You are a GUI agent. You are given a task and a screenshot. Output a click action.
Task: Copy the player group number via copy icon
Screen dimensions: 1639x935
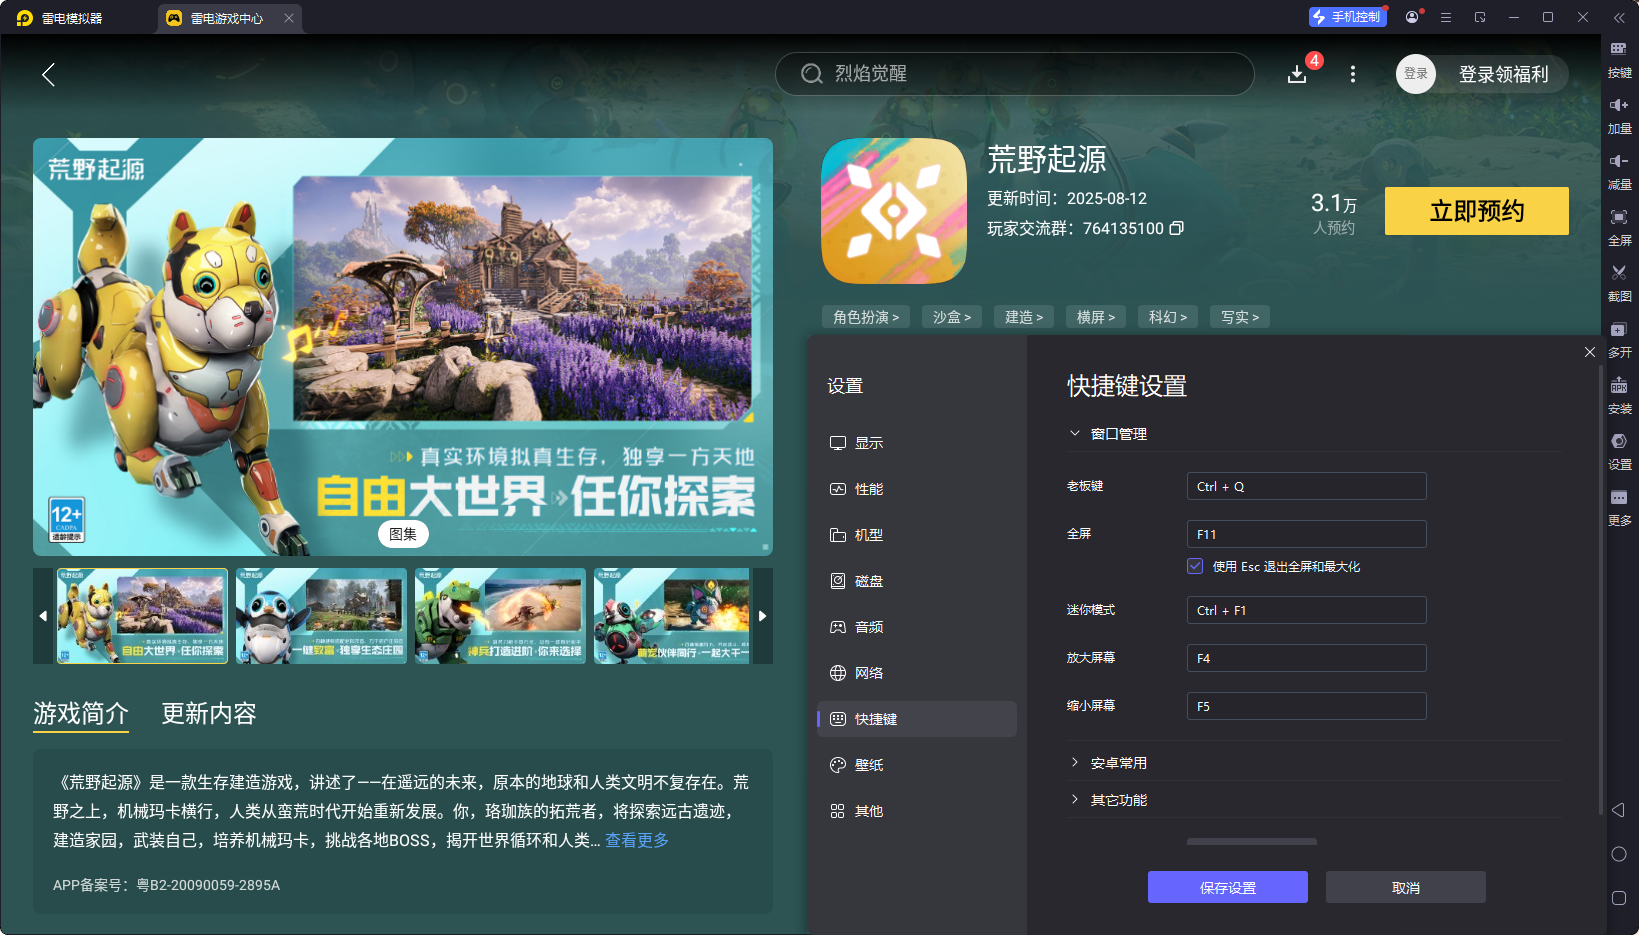[1177, 228]
